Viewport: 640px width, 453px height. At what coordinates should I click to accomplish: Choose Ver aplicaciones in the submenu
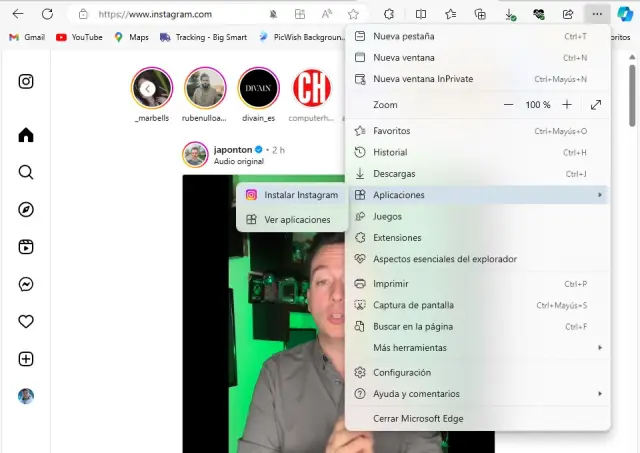click(297, 219)
